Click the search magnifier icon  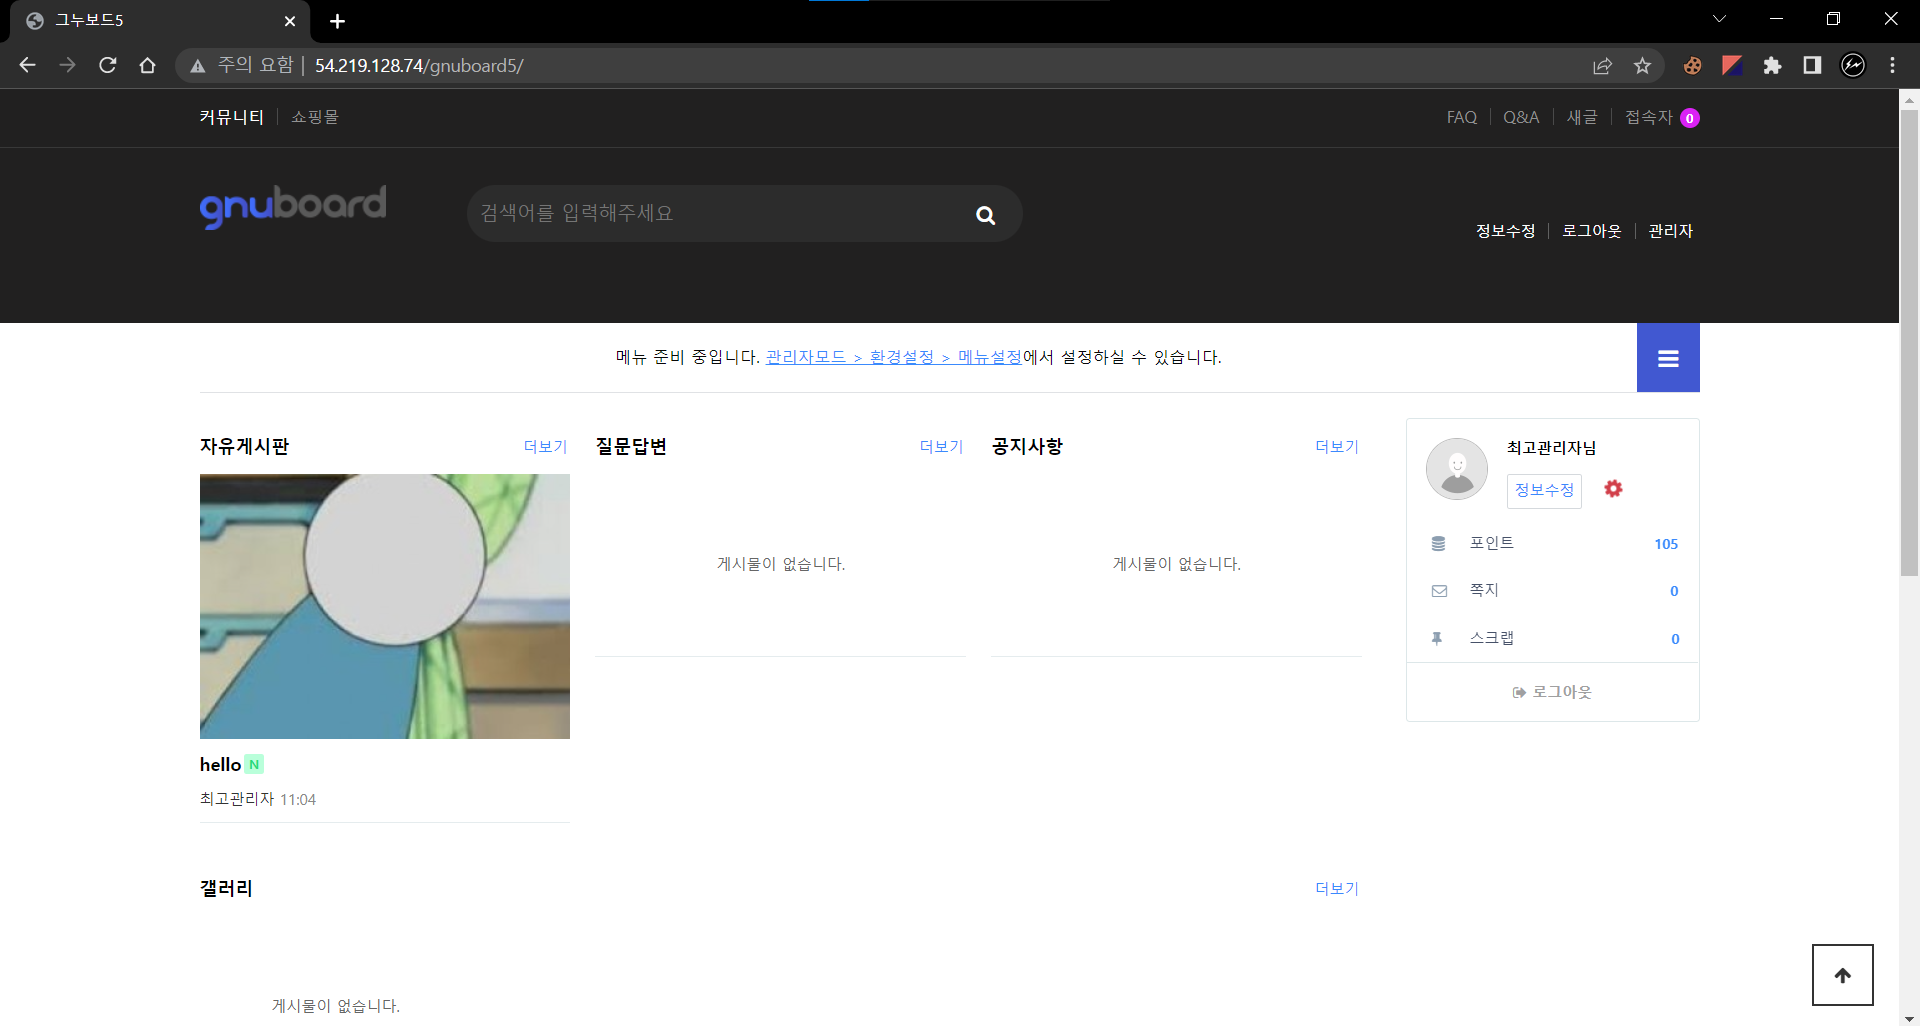tap(985, 215)
